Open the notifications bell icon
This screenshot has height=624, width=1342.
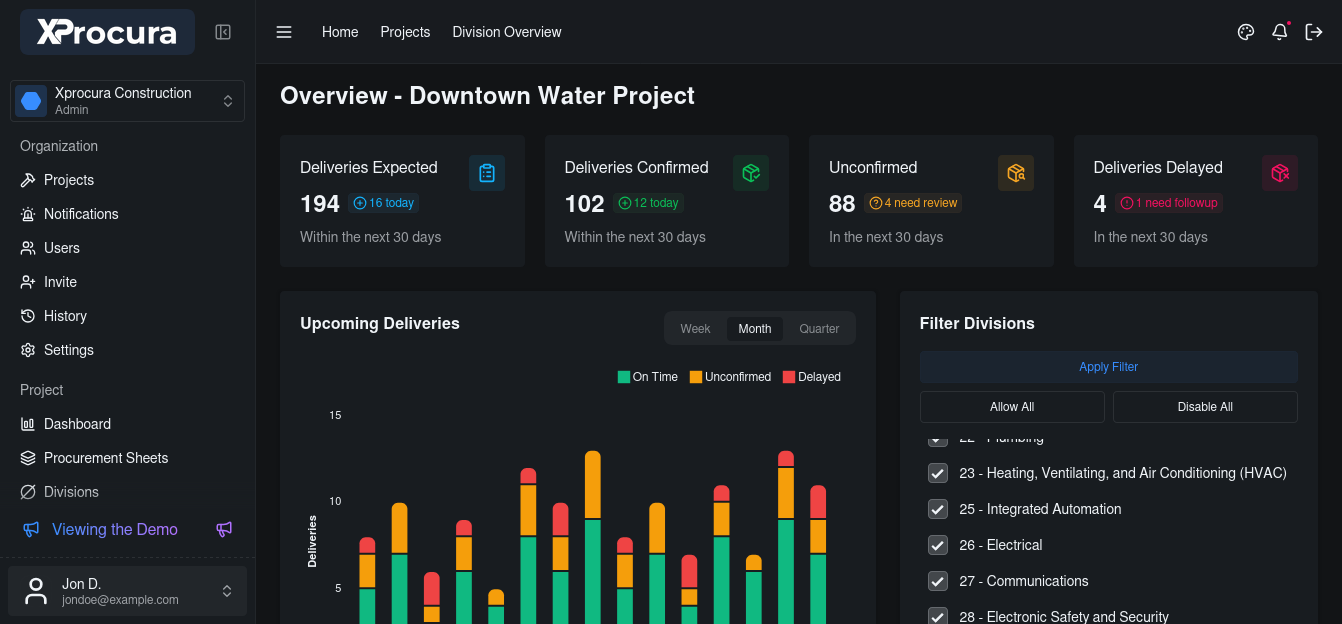tap(1280, 32)
